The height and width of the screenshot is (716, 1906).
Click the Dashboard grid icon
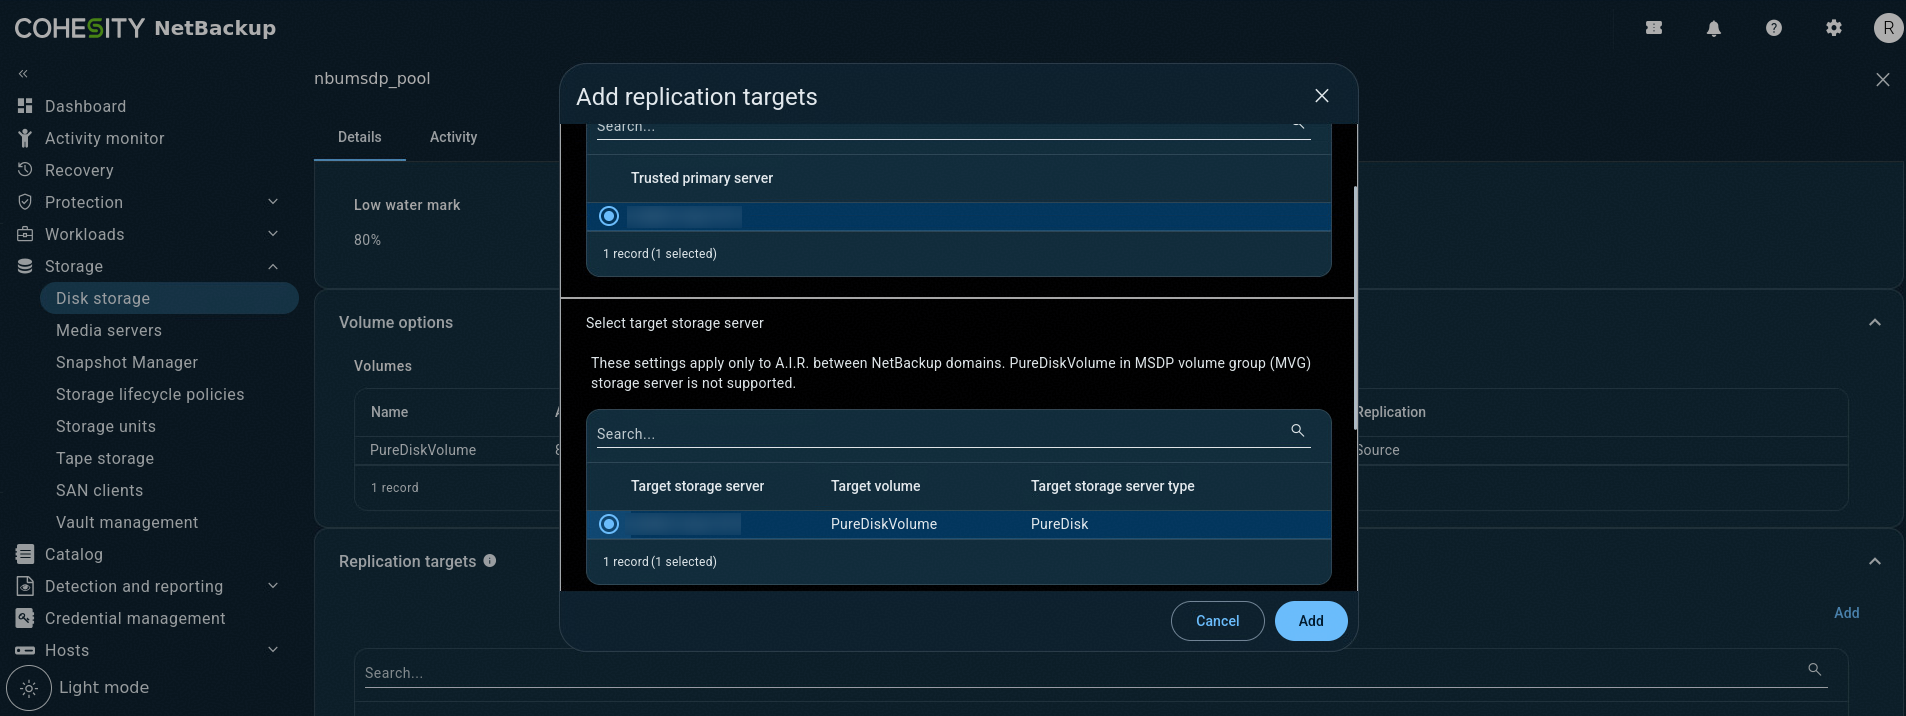25,106
